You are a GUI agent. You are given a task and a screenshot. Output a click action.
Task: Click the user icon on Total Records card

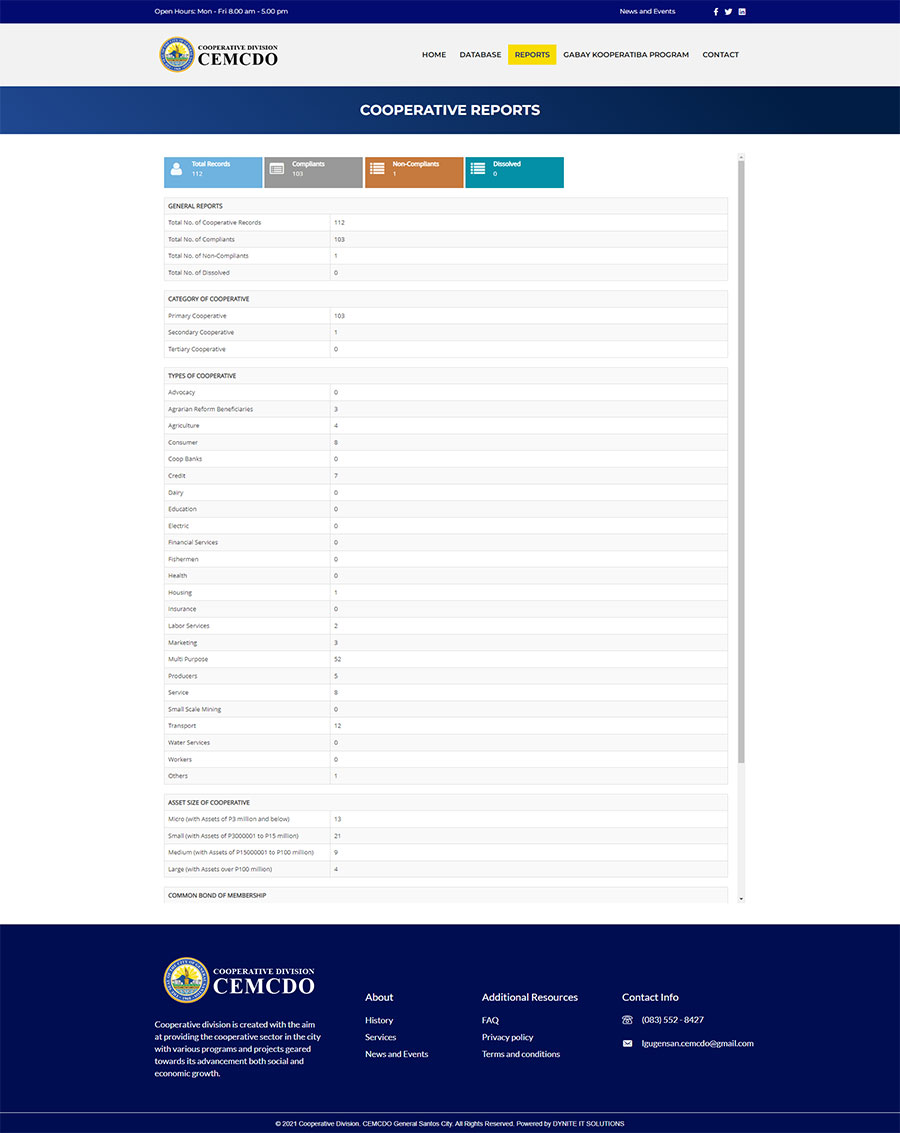pos(176,169)
